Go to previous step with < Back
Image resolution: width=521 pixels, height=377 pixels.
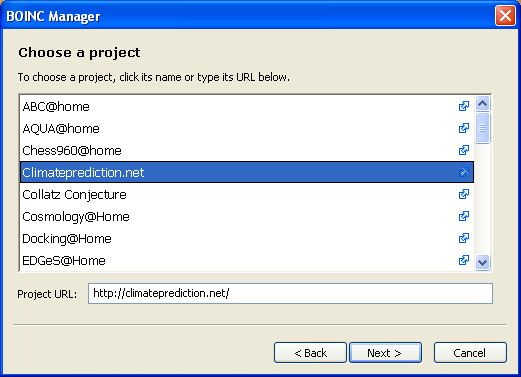click(x=310, y=352)
